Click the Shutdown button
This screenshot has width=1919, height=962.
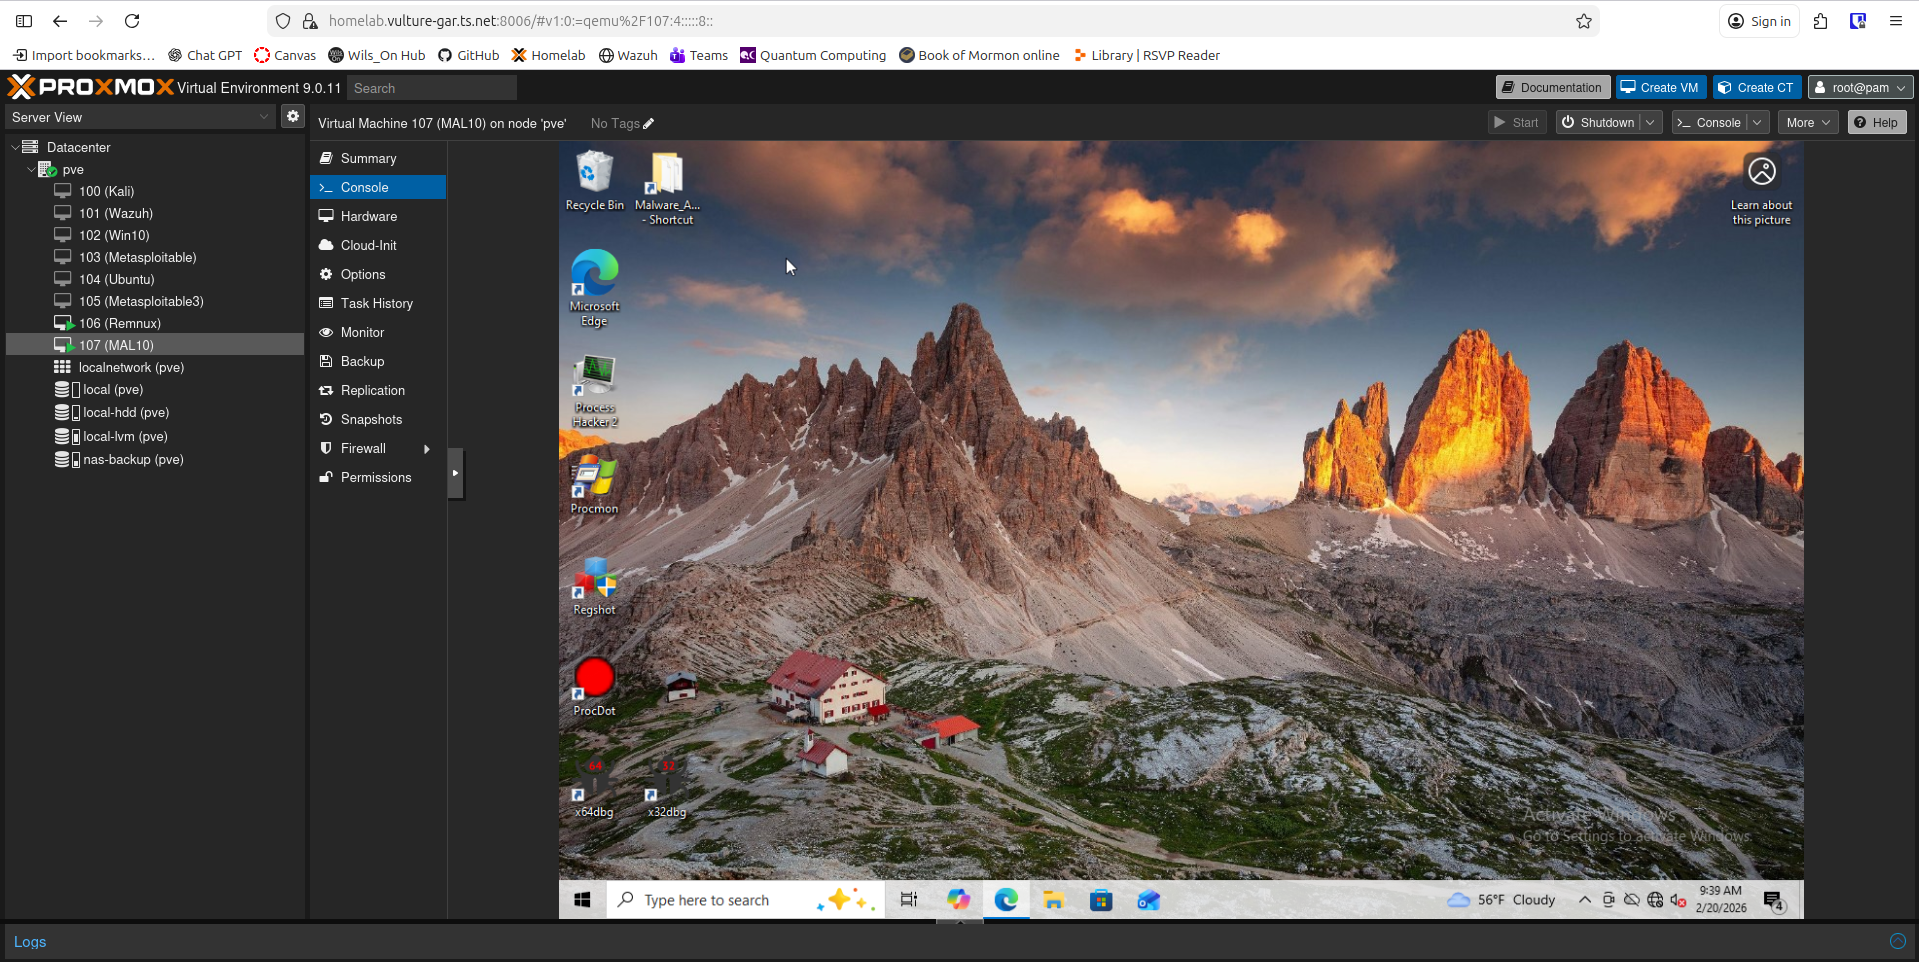click(x=1598, y=122)
